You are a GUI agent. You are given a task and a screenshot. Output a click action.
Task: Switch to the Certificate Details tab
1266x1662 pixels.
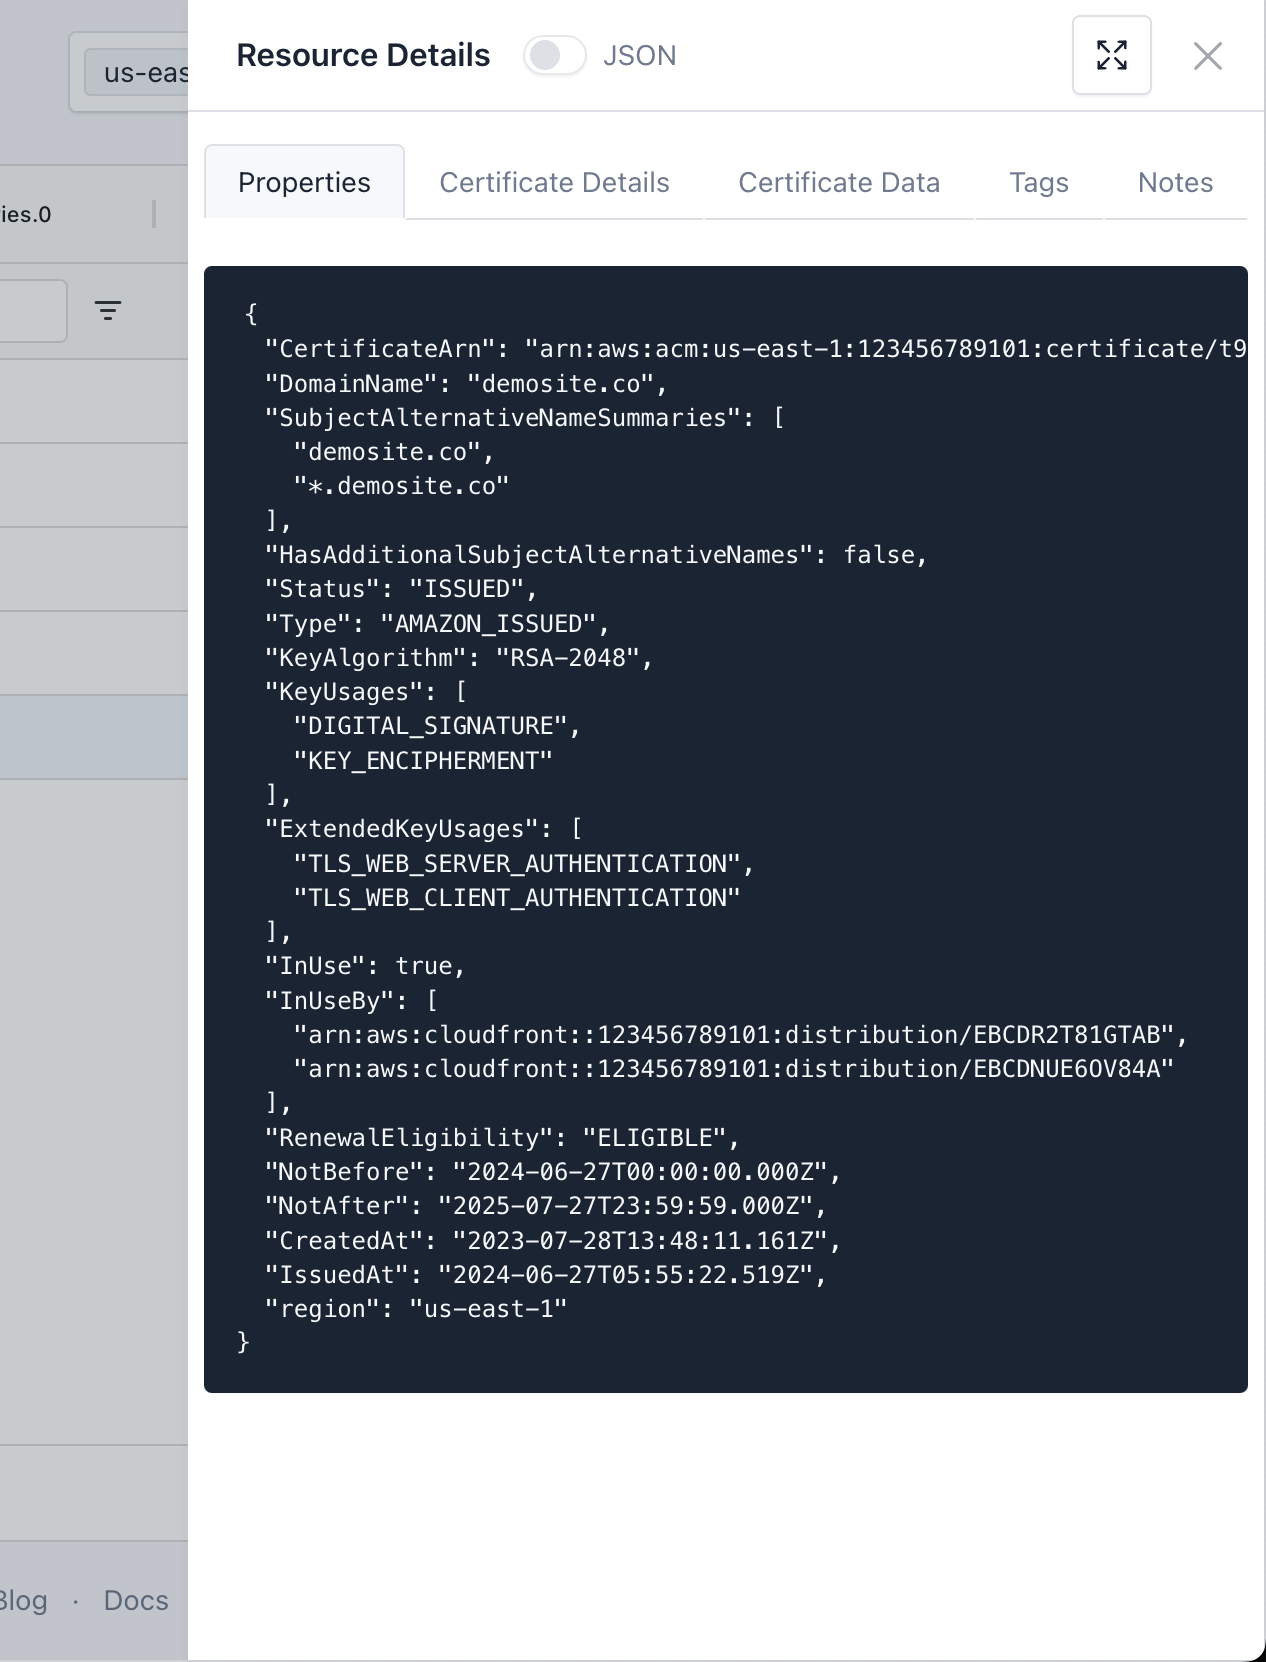[x=554, y=182]
